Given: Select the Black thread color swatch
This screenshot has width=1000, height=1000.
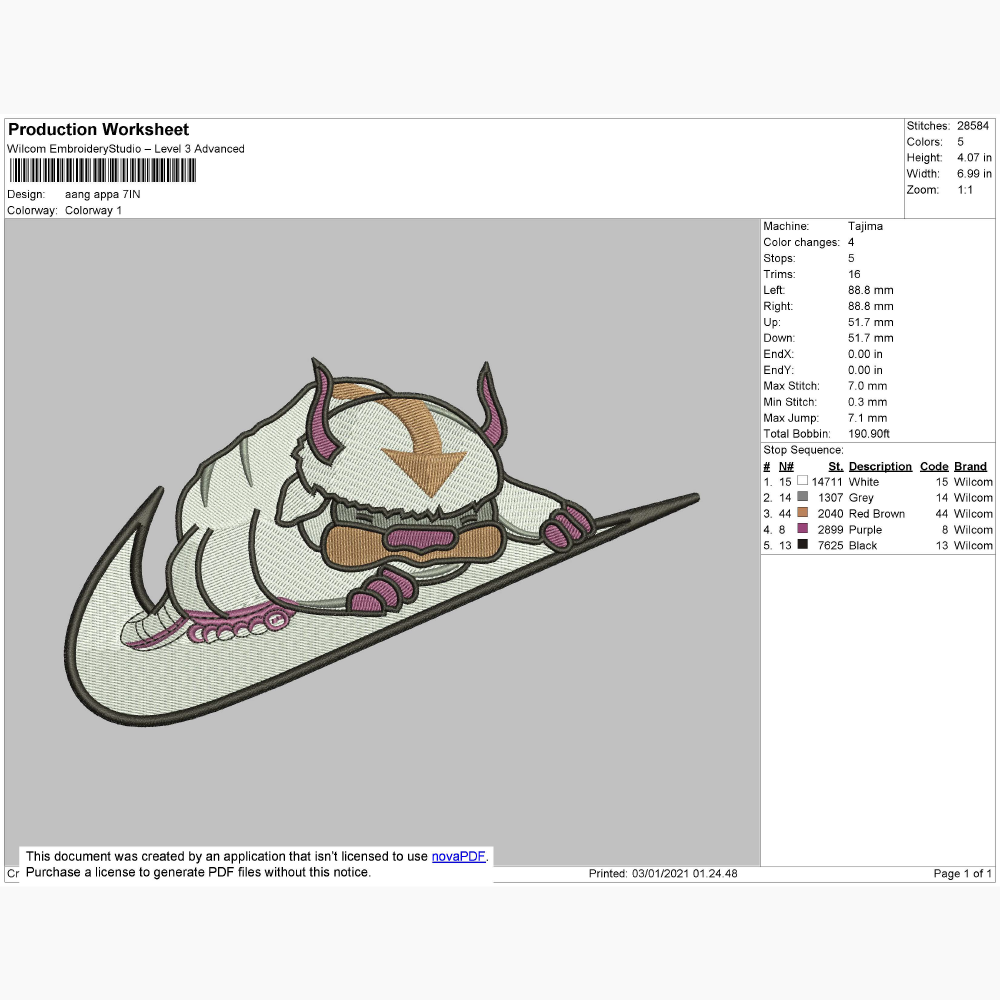Looking at the screenshot, I should (x=802, y=545).
